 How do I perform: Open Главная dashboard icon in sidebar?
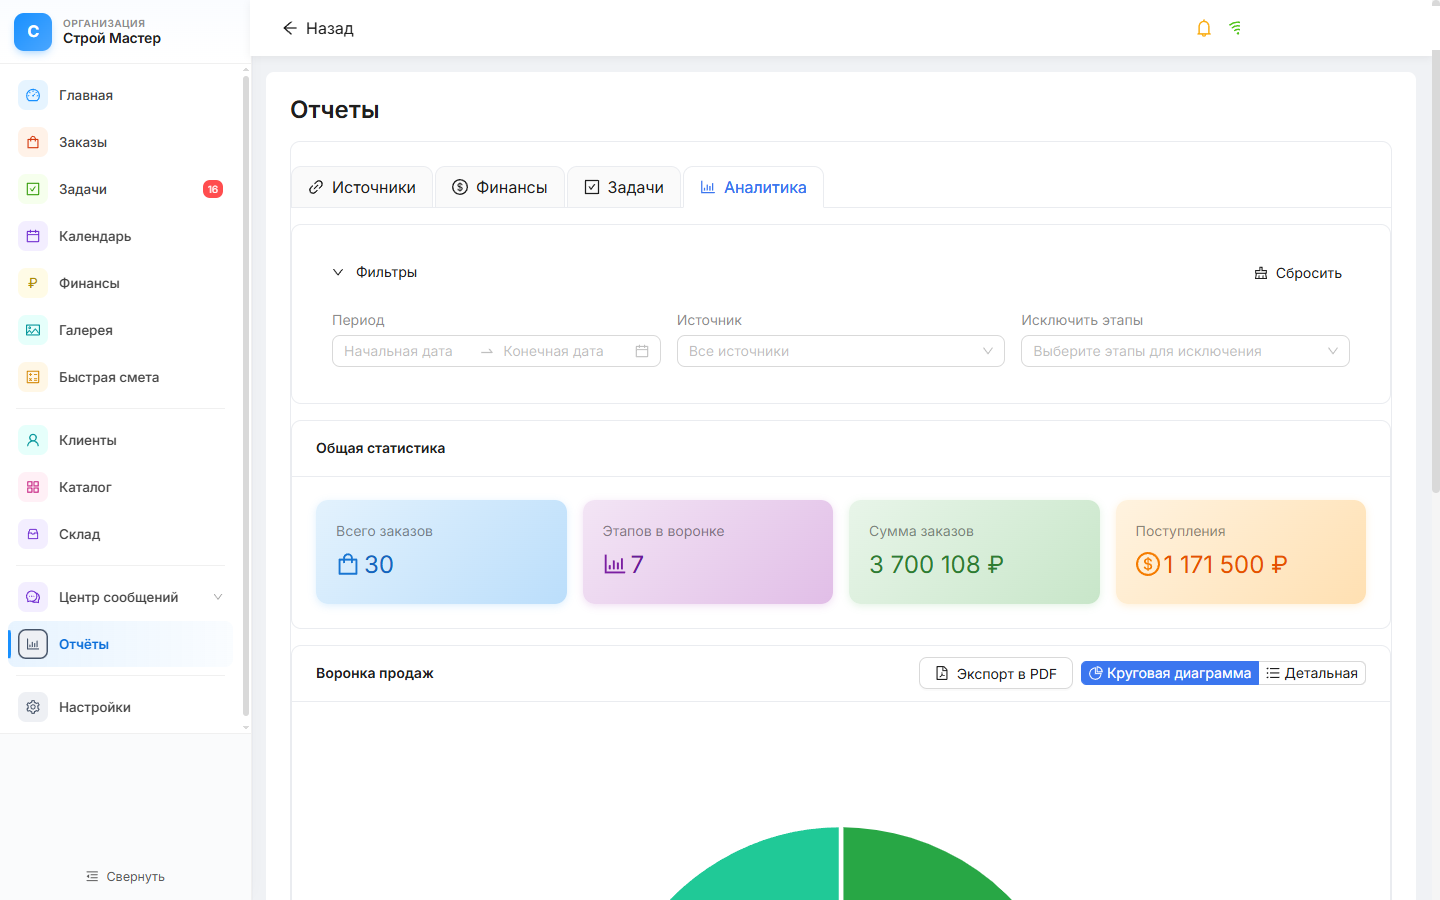[x=33, y=95]
